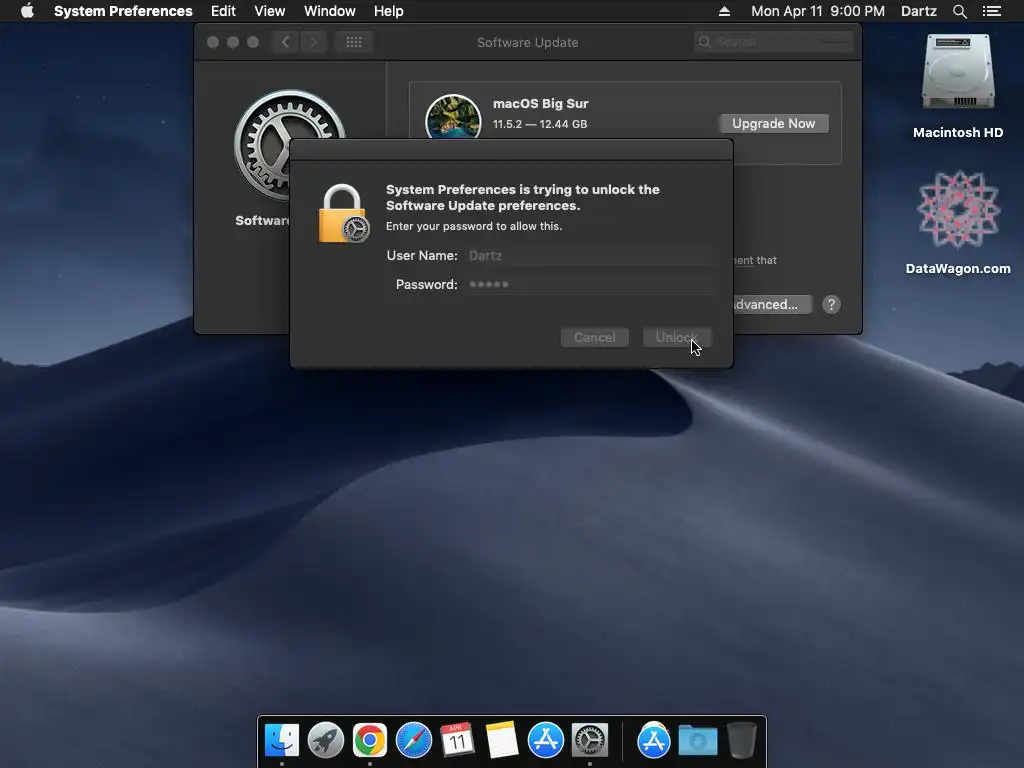The height and width of the screenshot is (768, 1024).
Task: Open Safari from the Dock
Action: [x=413, y=741]
